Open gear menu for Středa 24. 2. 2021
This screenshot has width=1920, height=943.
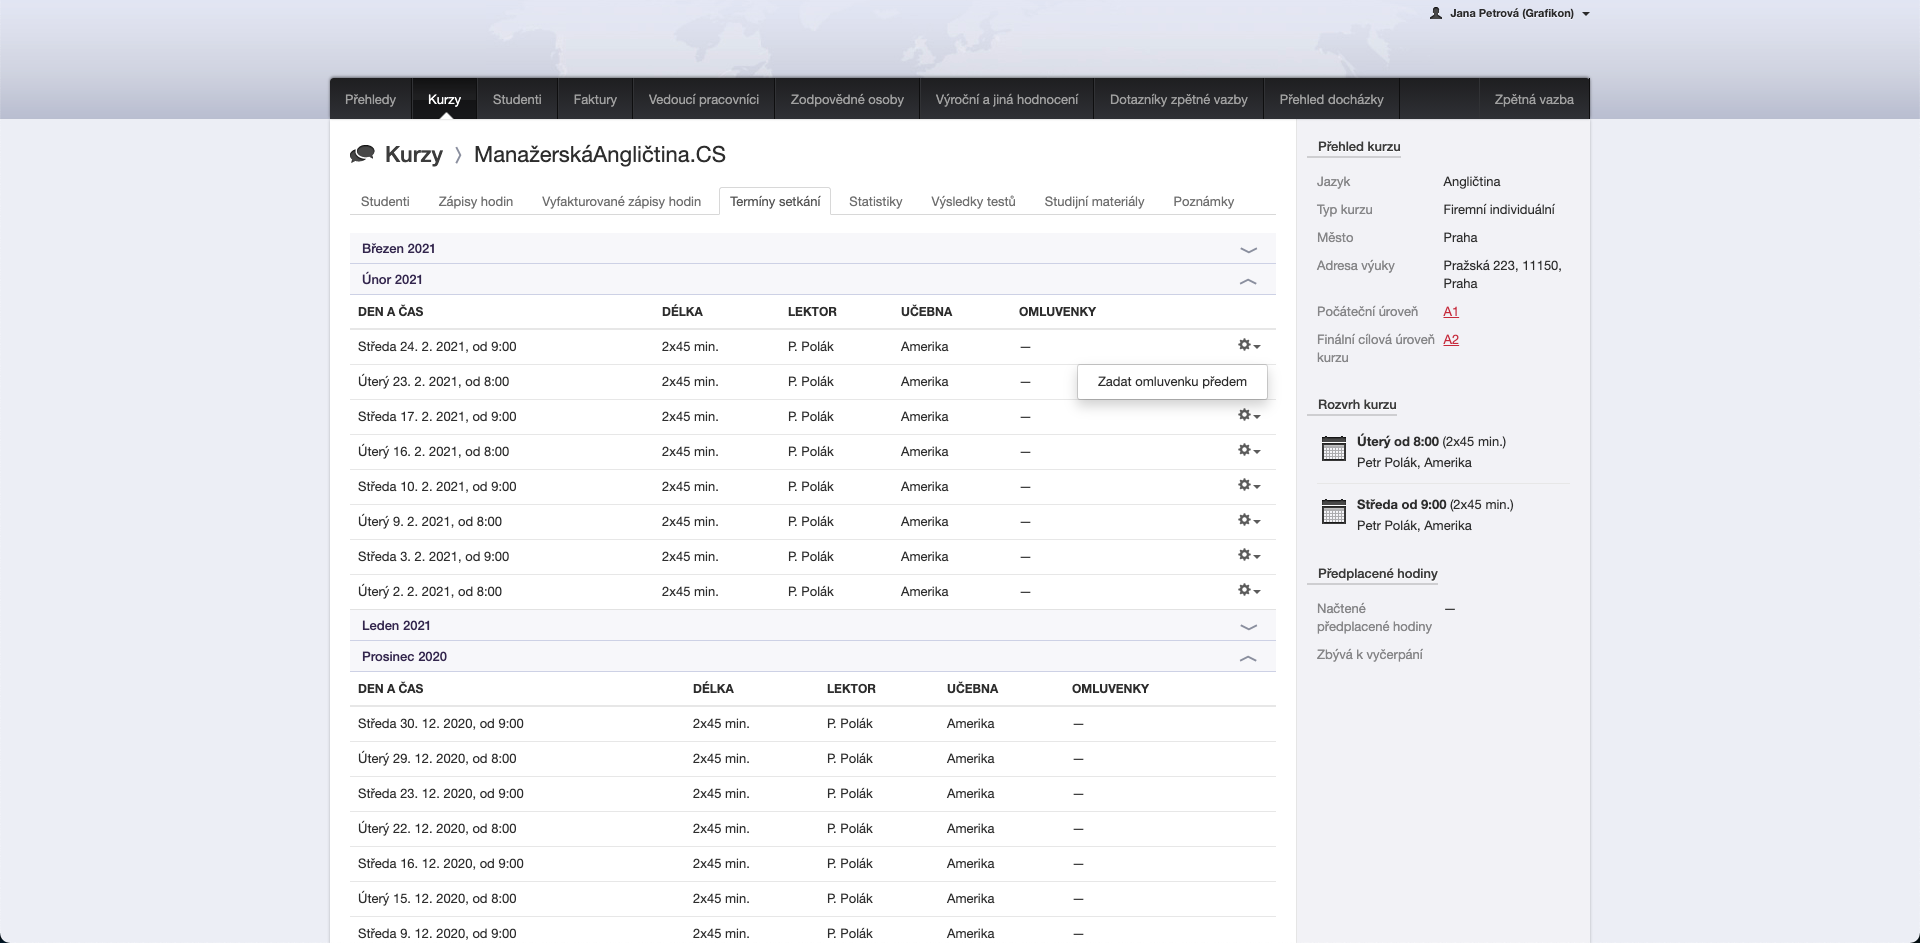click(1249, 345)
